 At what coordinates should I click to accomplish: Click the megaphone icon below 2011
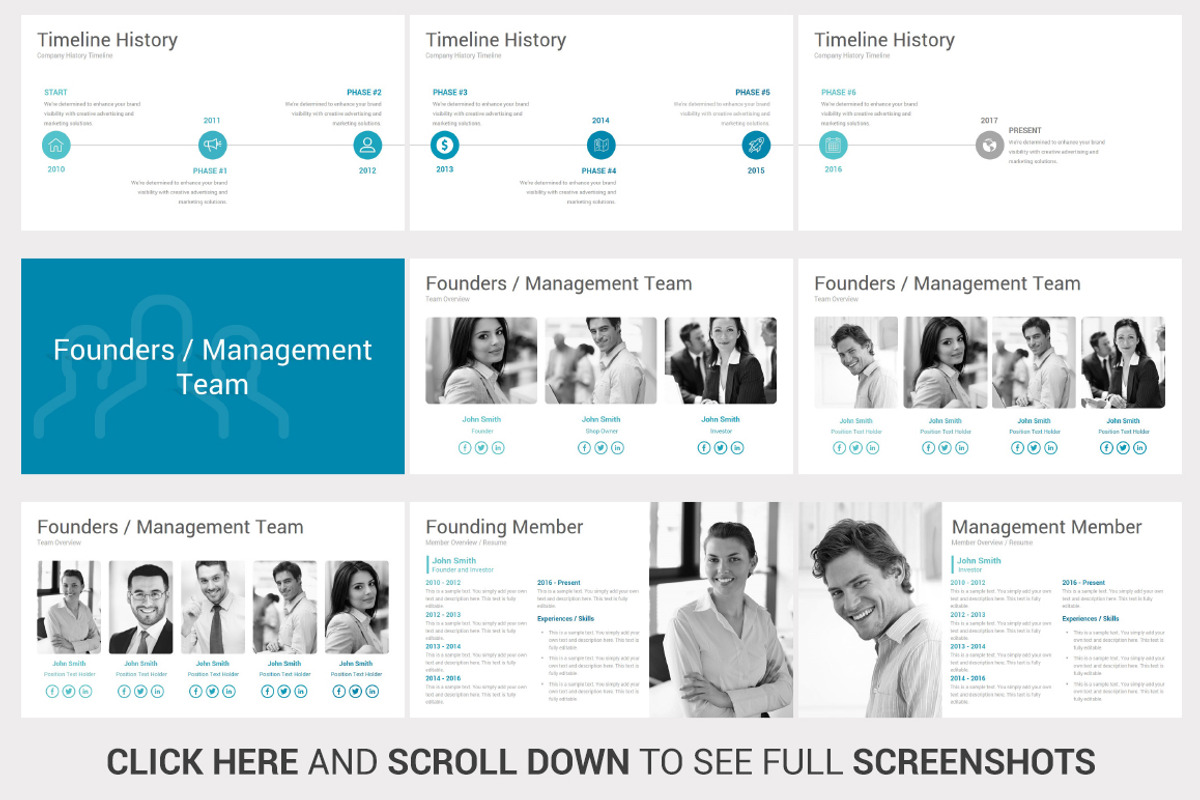click(x=212, y=145)
